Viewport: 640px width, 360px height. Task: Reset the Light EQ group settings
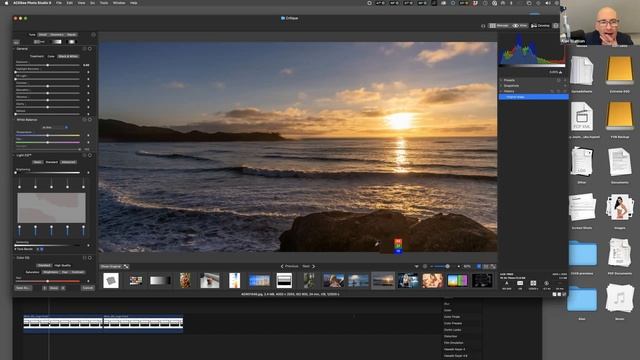pos(90,155)
